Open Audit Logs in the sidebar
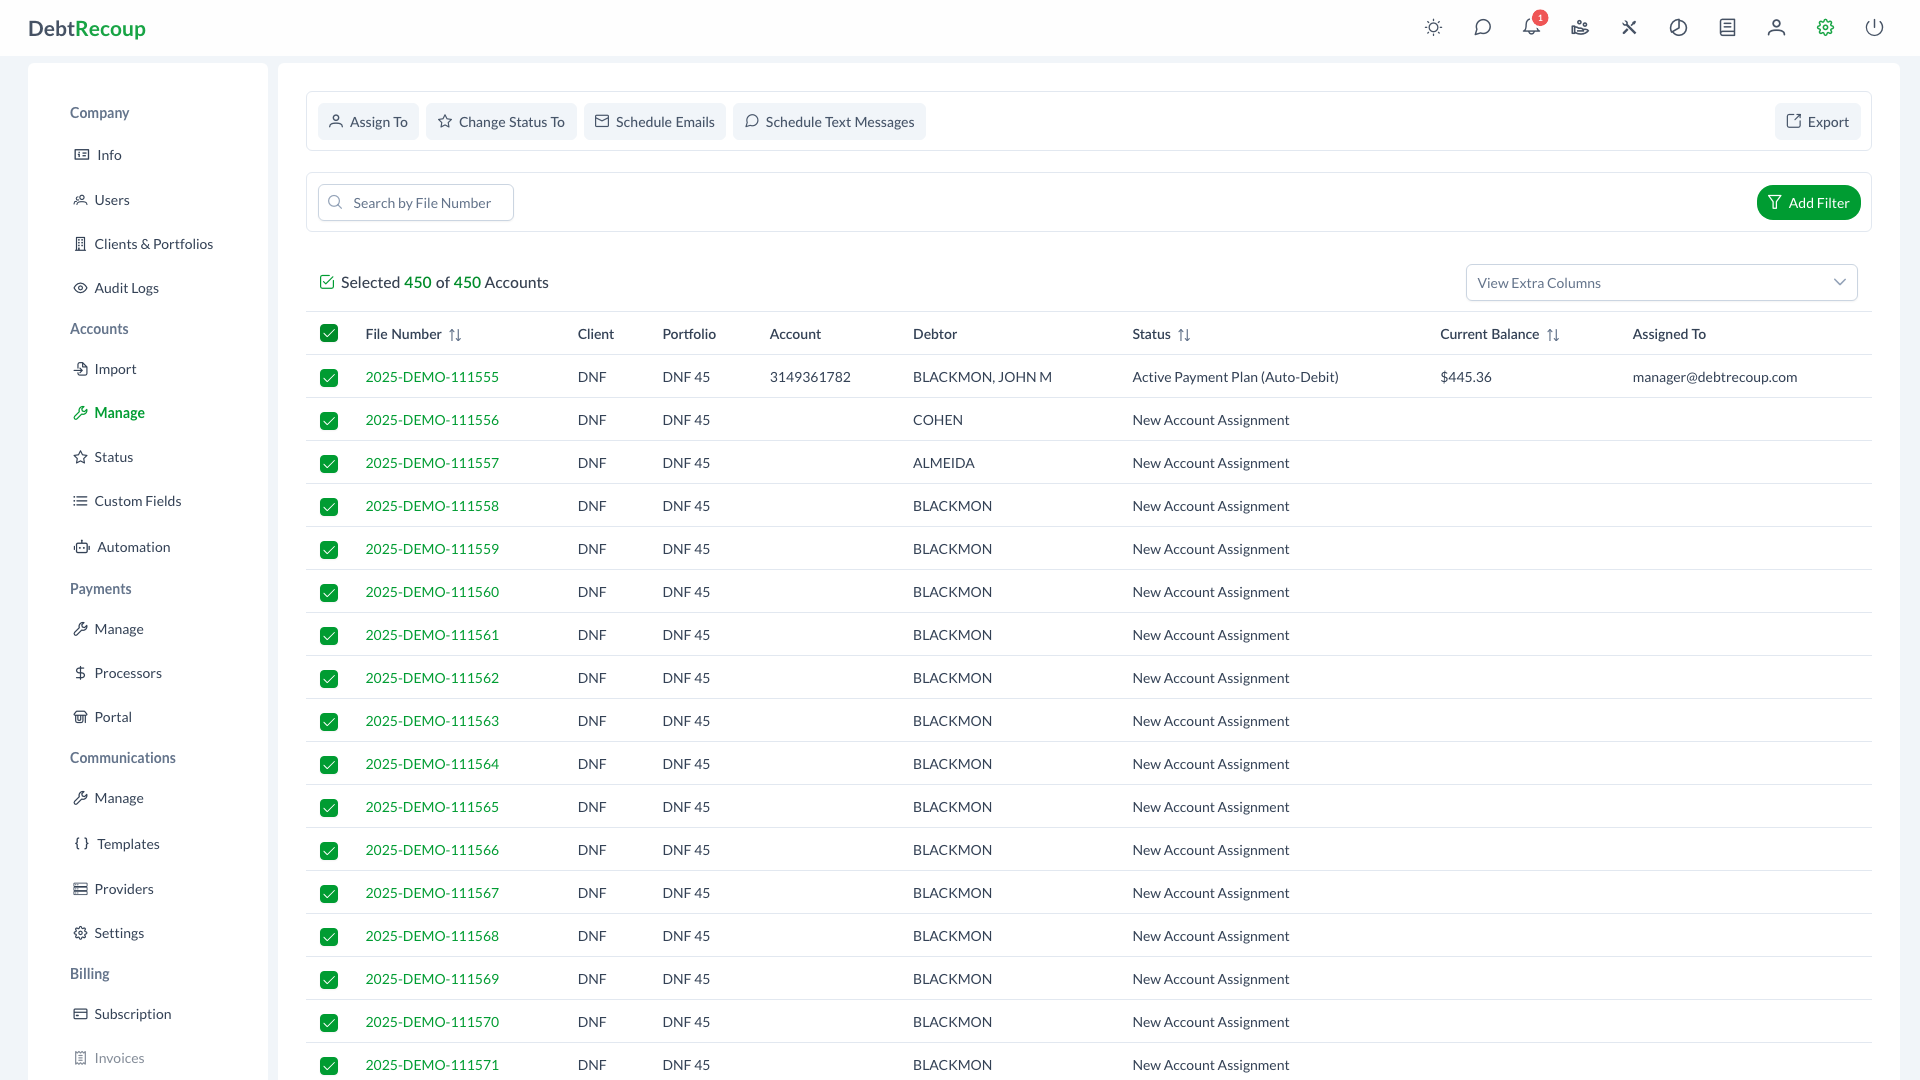Screen dimensions: 1920x1080 (x=127, y=288)
